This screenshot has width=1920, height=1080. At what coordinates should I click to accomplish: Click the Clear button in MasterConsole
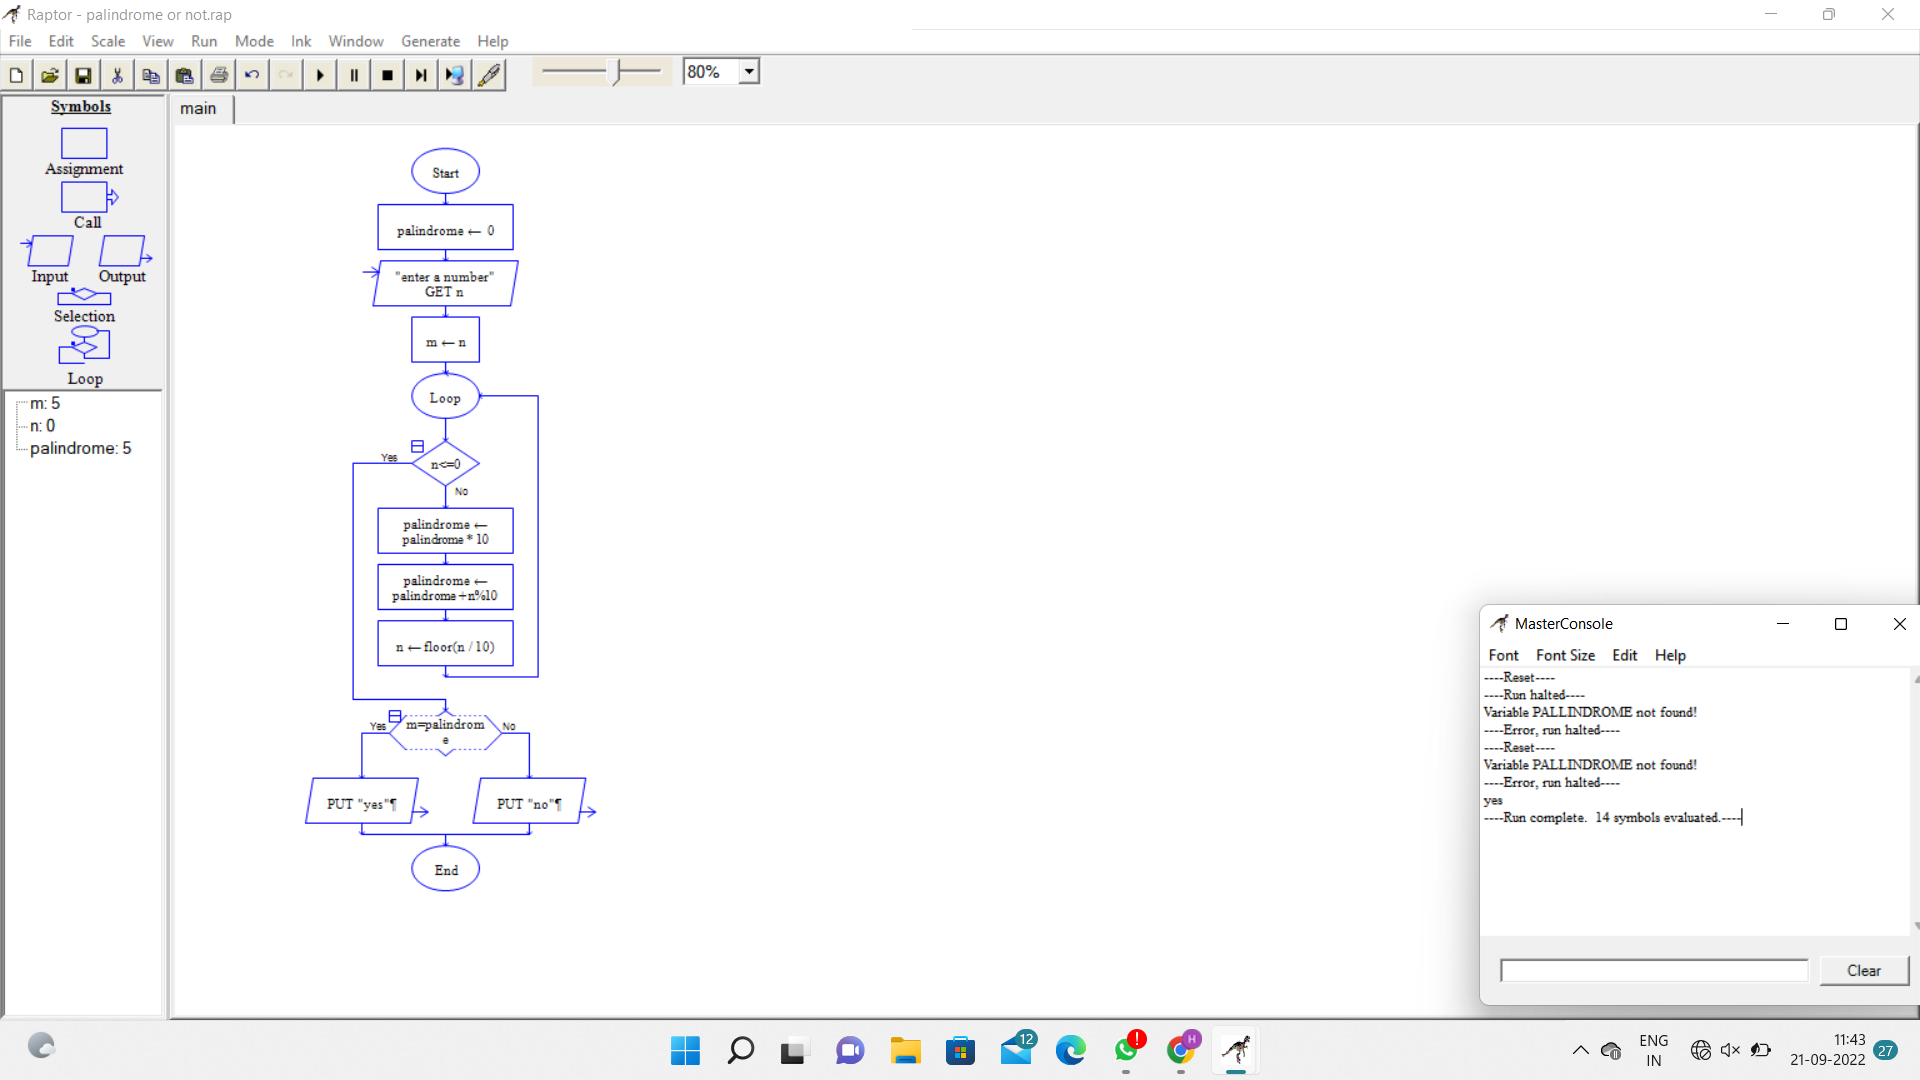click(1863, 970)
